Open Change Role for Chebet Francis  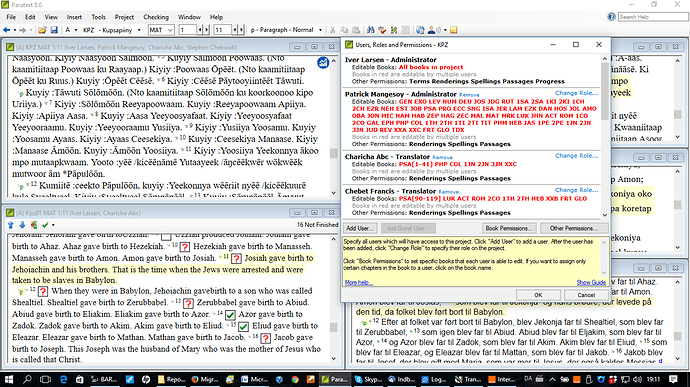pyautogui.click(x=576, y=190)
